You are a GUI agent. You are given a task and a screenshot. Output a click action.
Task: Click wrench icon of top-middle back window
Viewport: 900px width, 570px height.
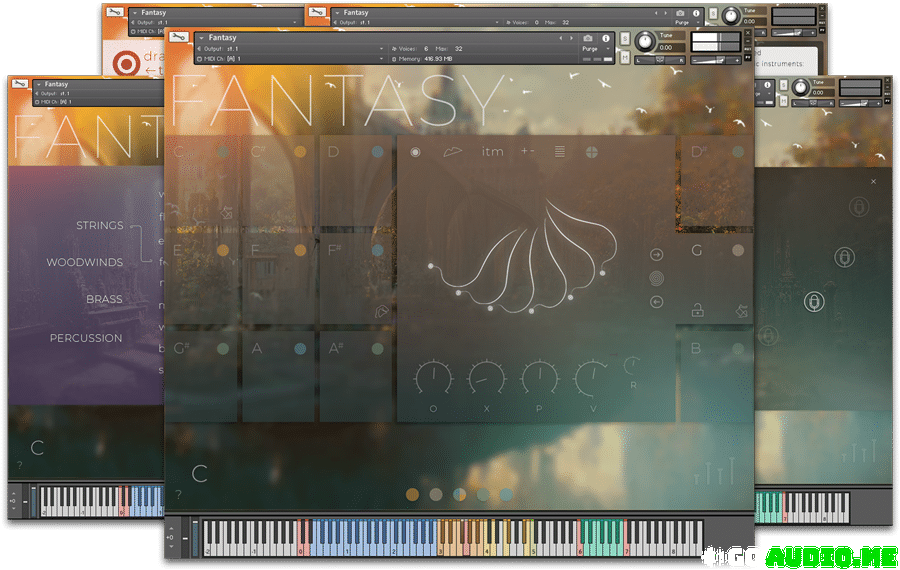[317, 11]
